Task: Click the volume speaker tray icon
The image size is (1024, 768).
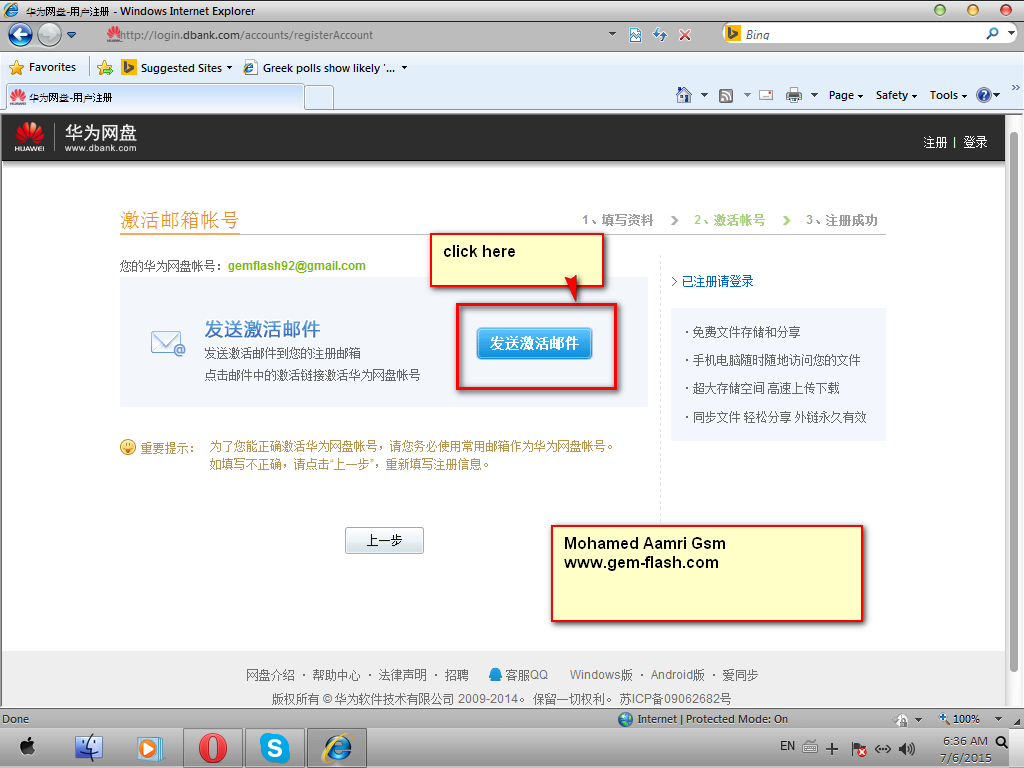Action: tap(907, 749)
